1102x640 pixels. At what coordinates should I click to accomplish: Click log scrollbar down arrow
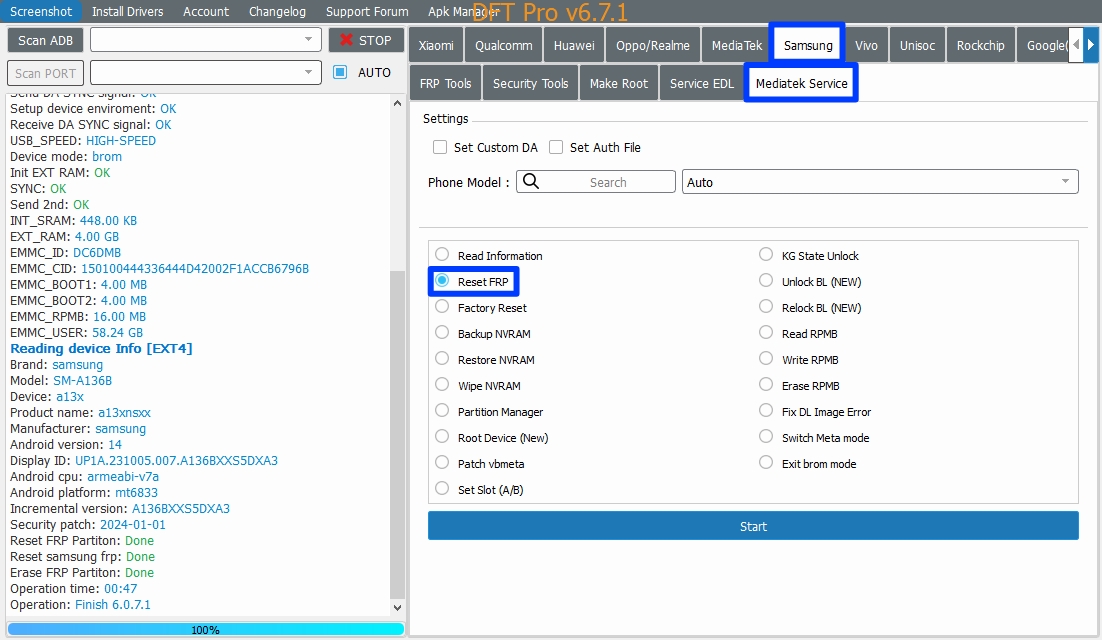[397, 608]
